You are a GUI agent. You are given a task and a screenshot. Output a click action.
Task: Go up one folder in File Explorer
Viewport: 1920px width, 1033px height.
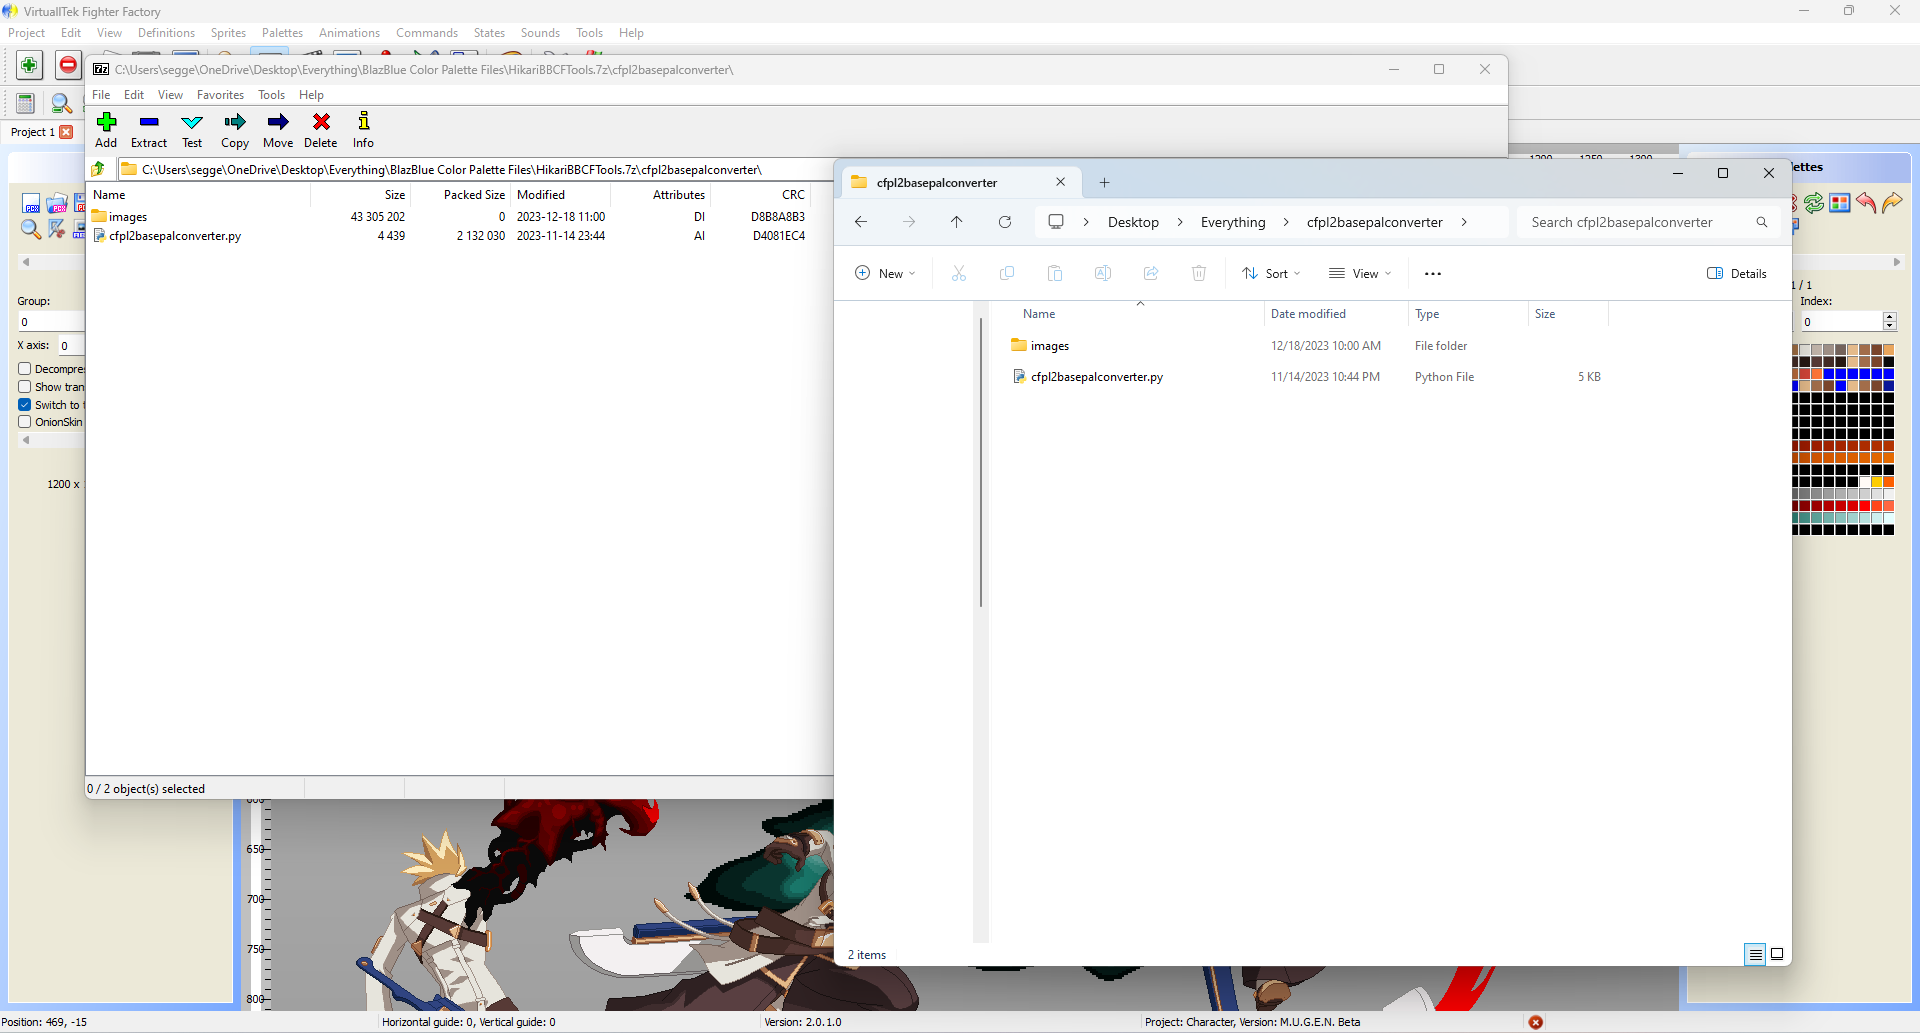[957, 222]
